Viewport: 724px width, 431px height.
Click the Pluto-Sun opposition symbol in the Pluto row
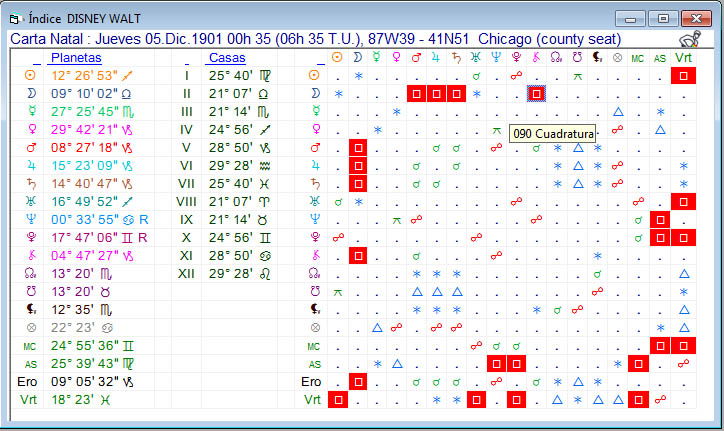[338, 237]
